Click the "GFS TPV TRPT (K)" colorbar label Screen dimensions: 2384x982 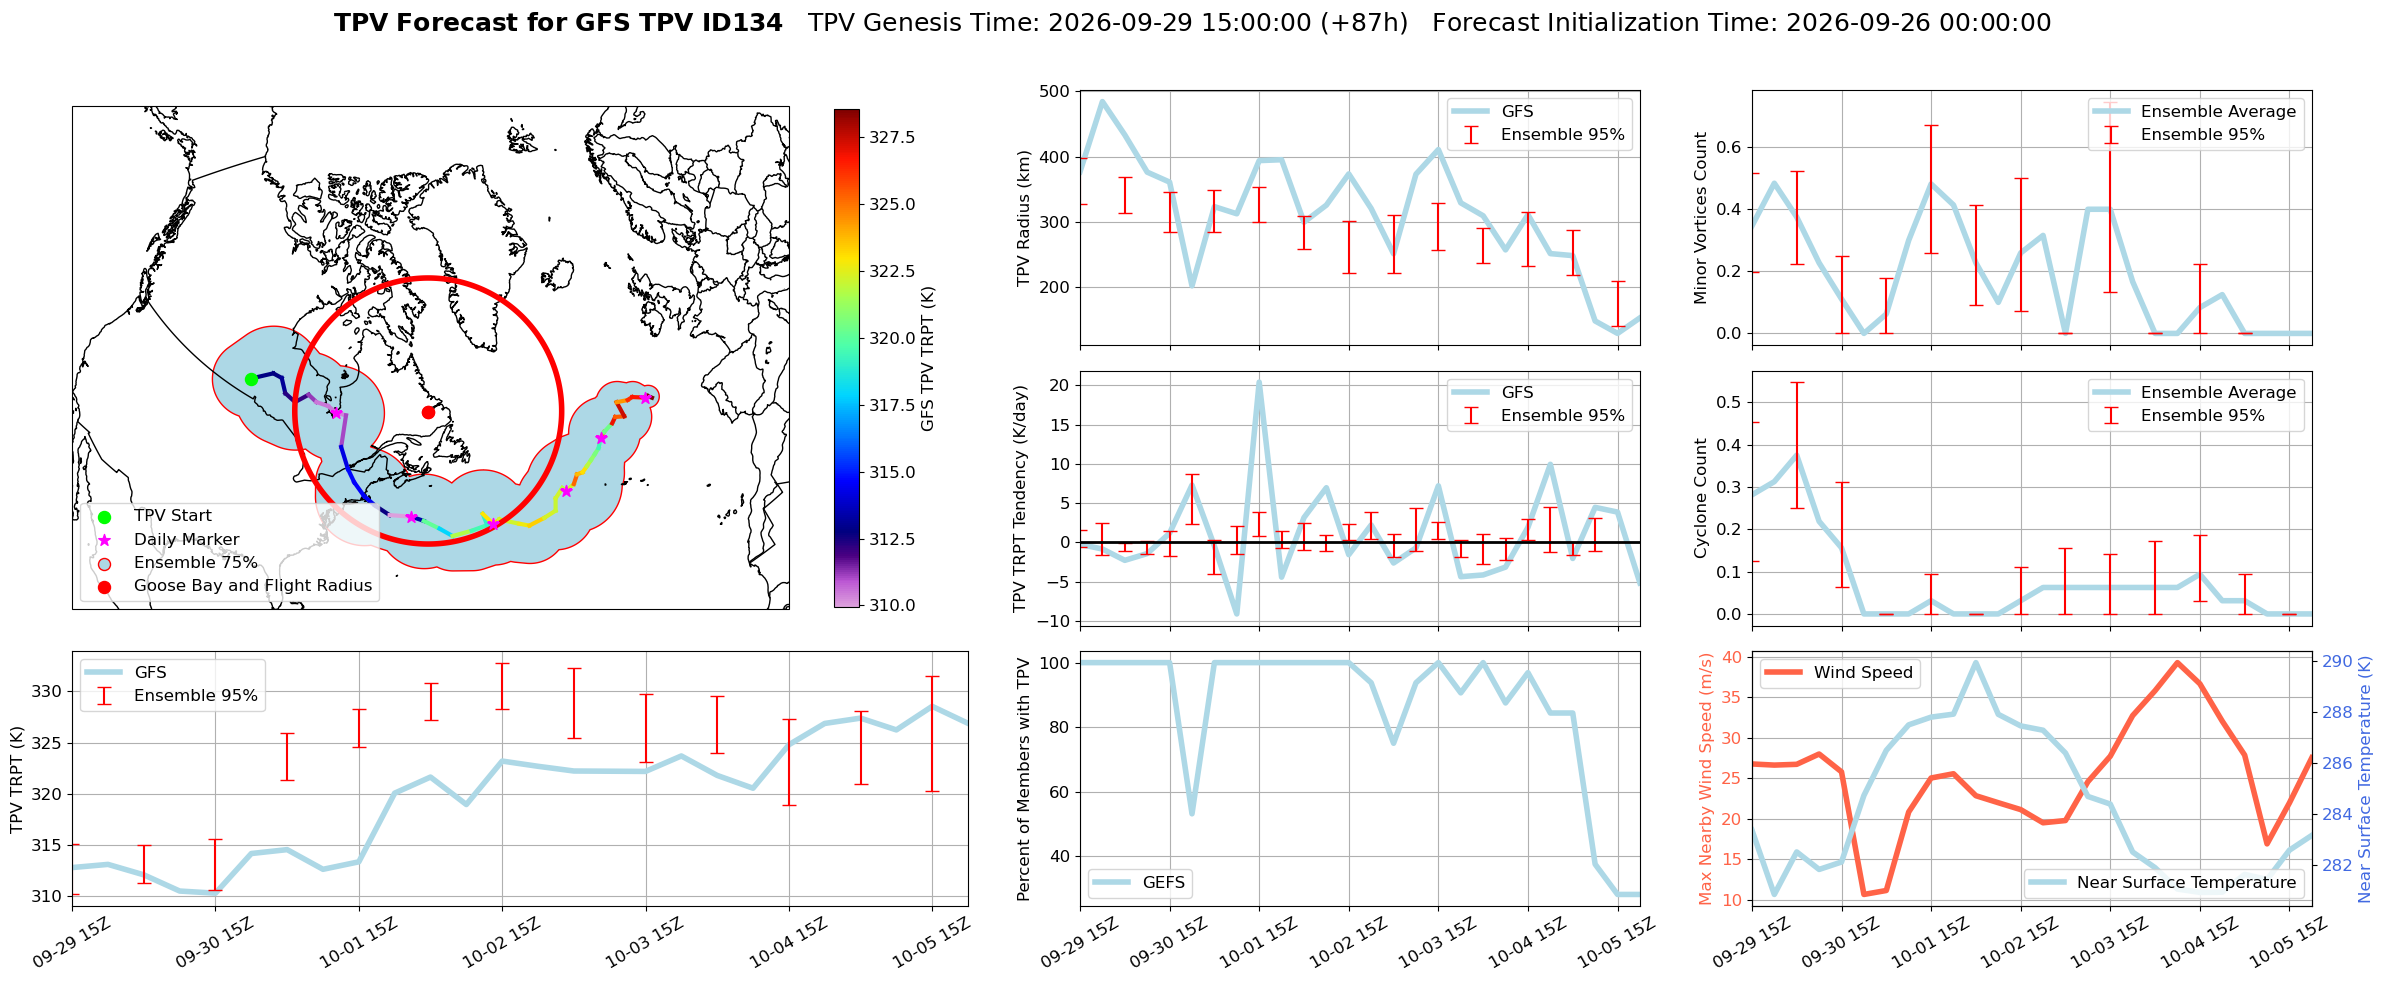[927, 358]
